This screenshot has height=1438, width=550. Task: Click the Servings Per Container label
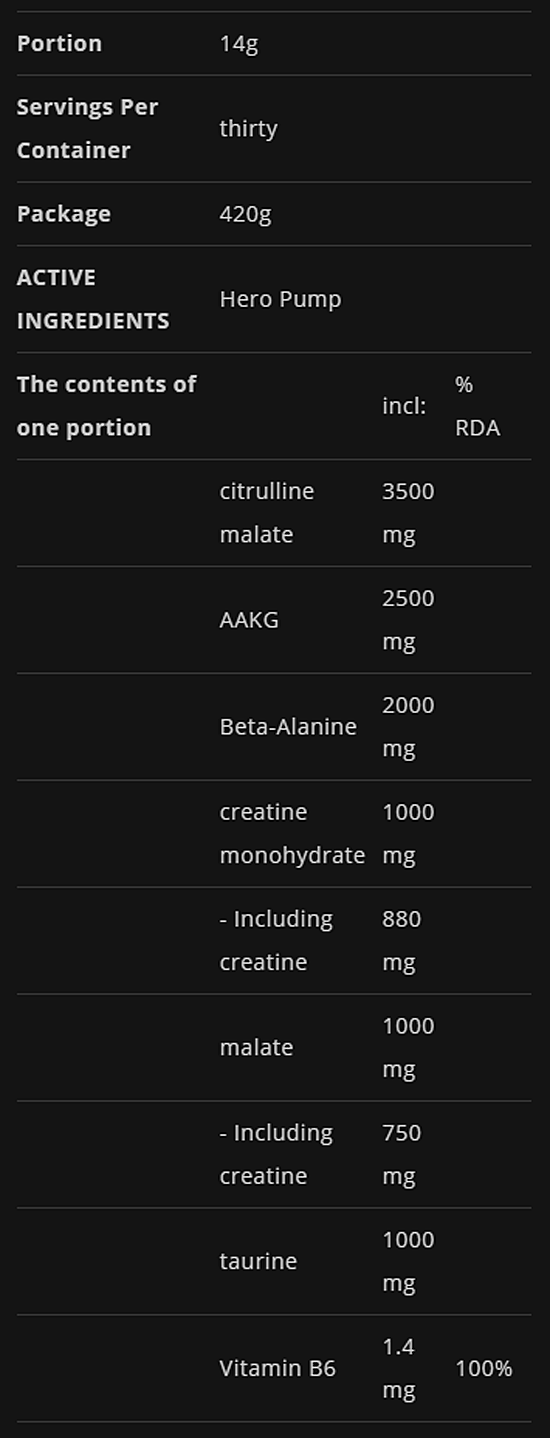[x=87, y=128]
